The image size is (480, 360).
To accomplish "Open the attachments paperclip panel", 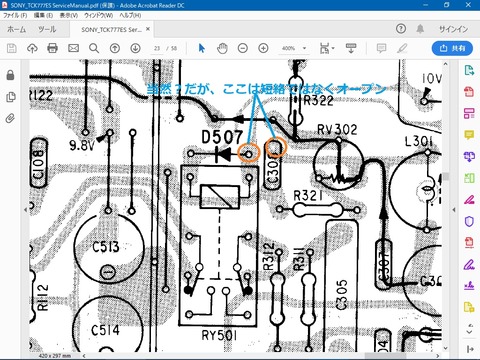I will [10, 118].
